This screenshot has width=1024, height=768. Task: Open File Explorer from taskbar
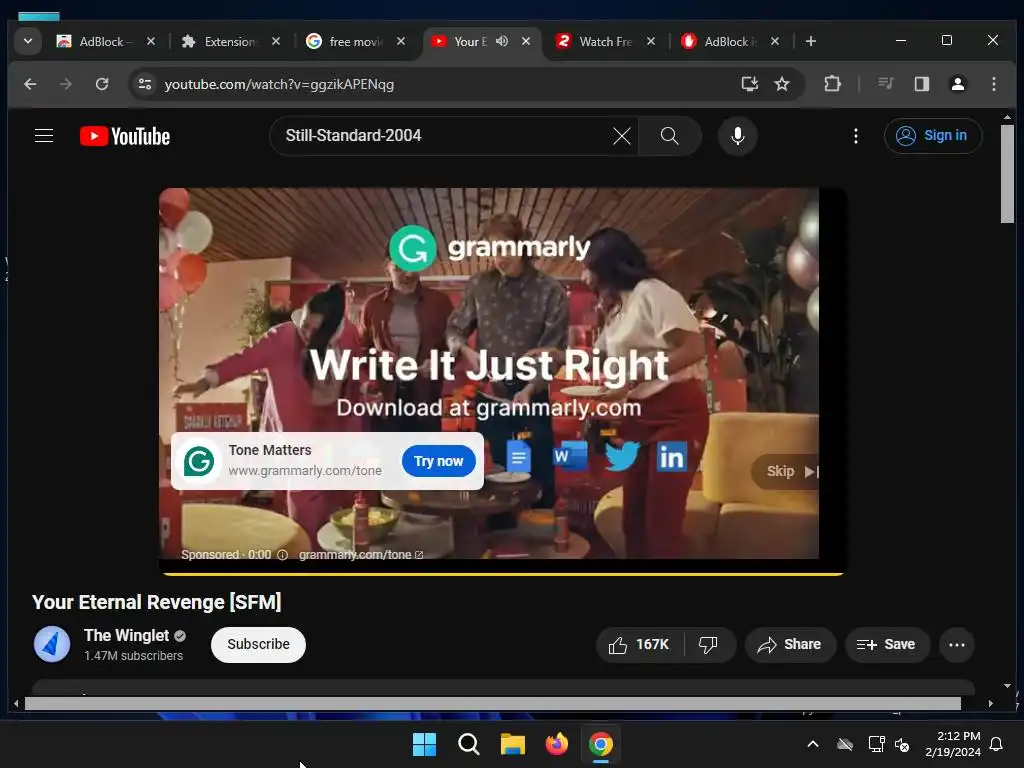[513, 744]
